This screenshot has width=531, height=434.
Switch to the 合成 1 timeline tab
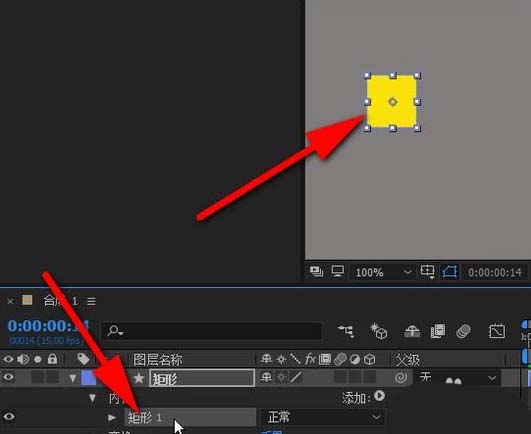click(61, 301)
